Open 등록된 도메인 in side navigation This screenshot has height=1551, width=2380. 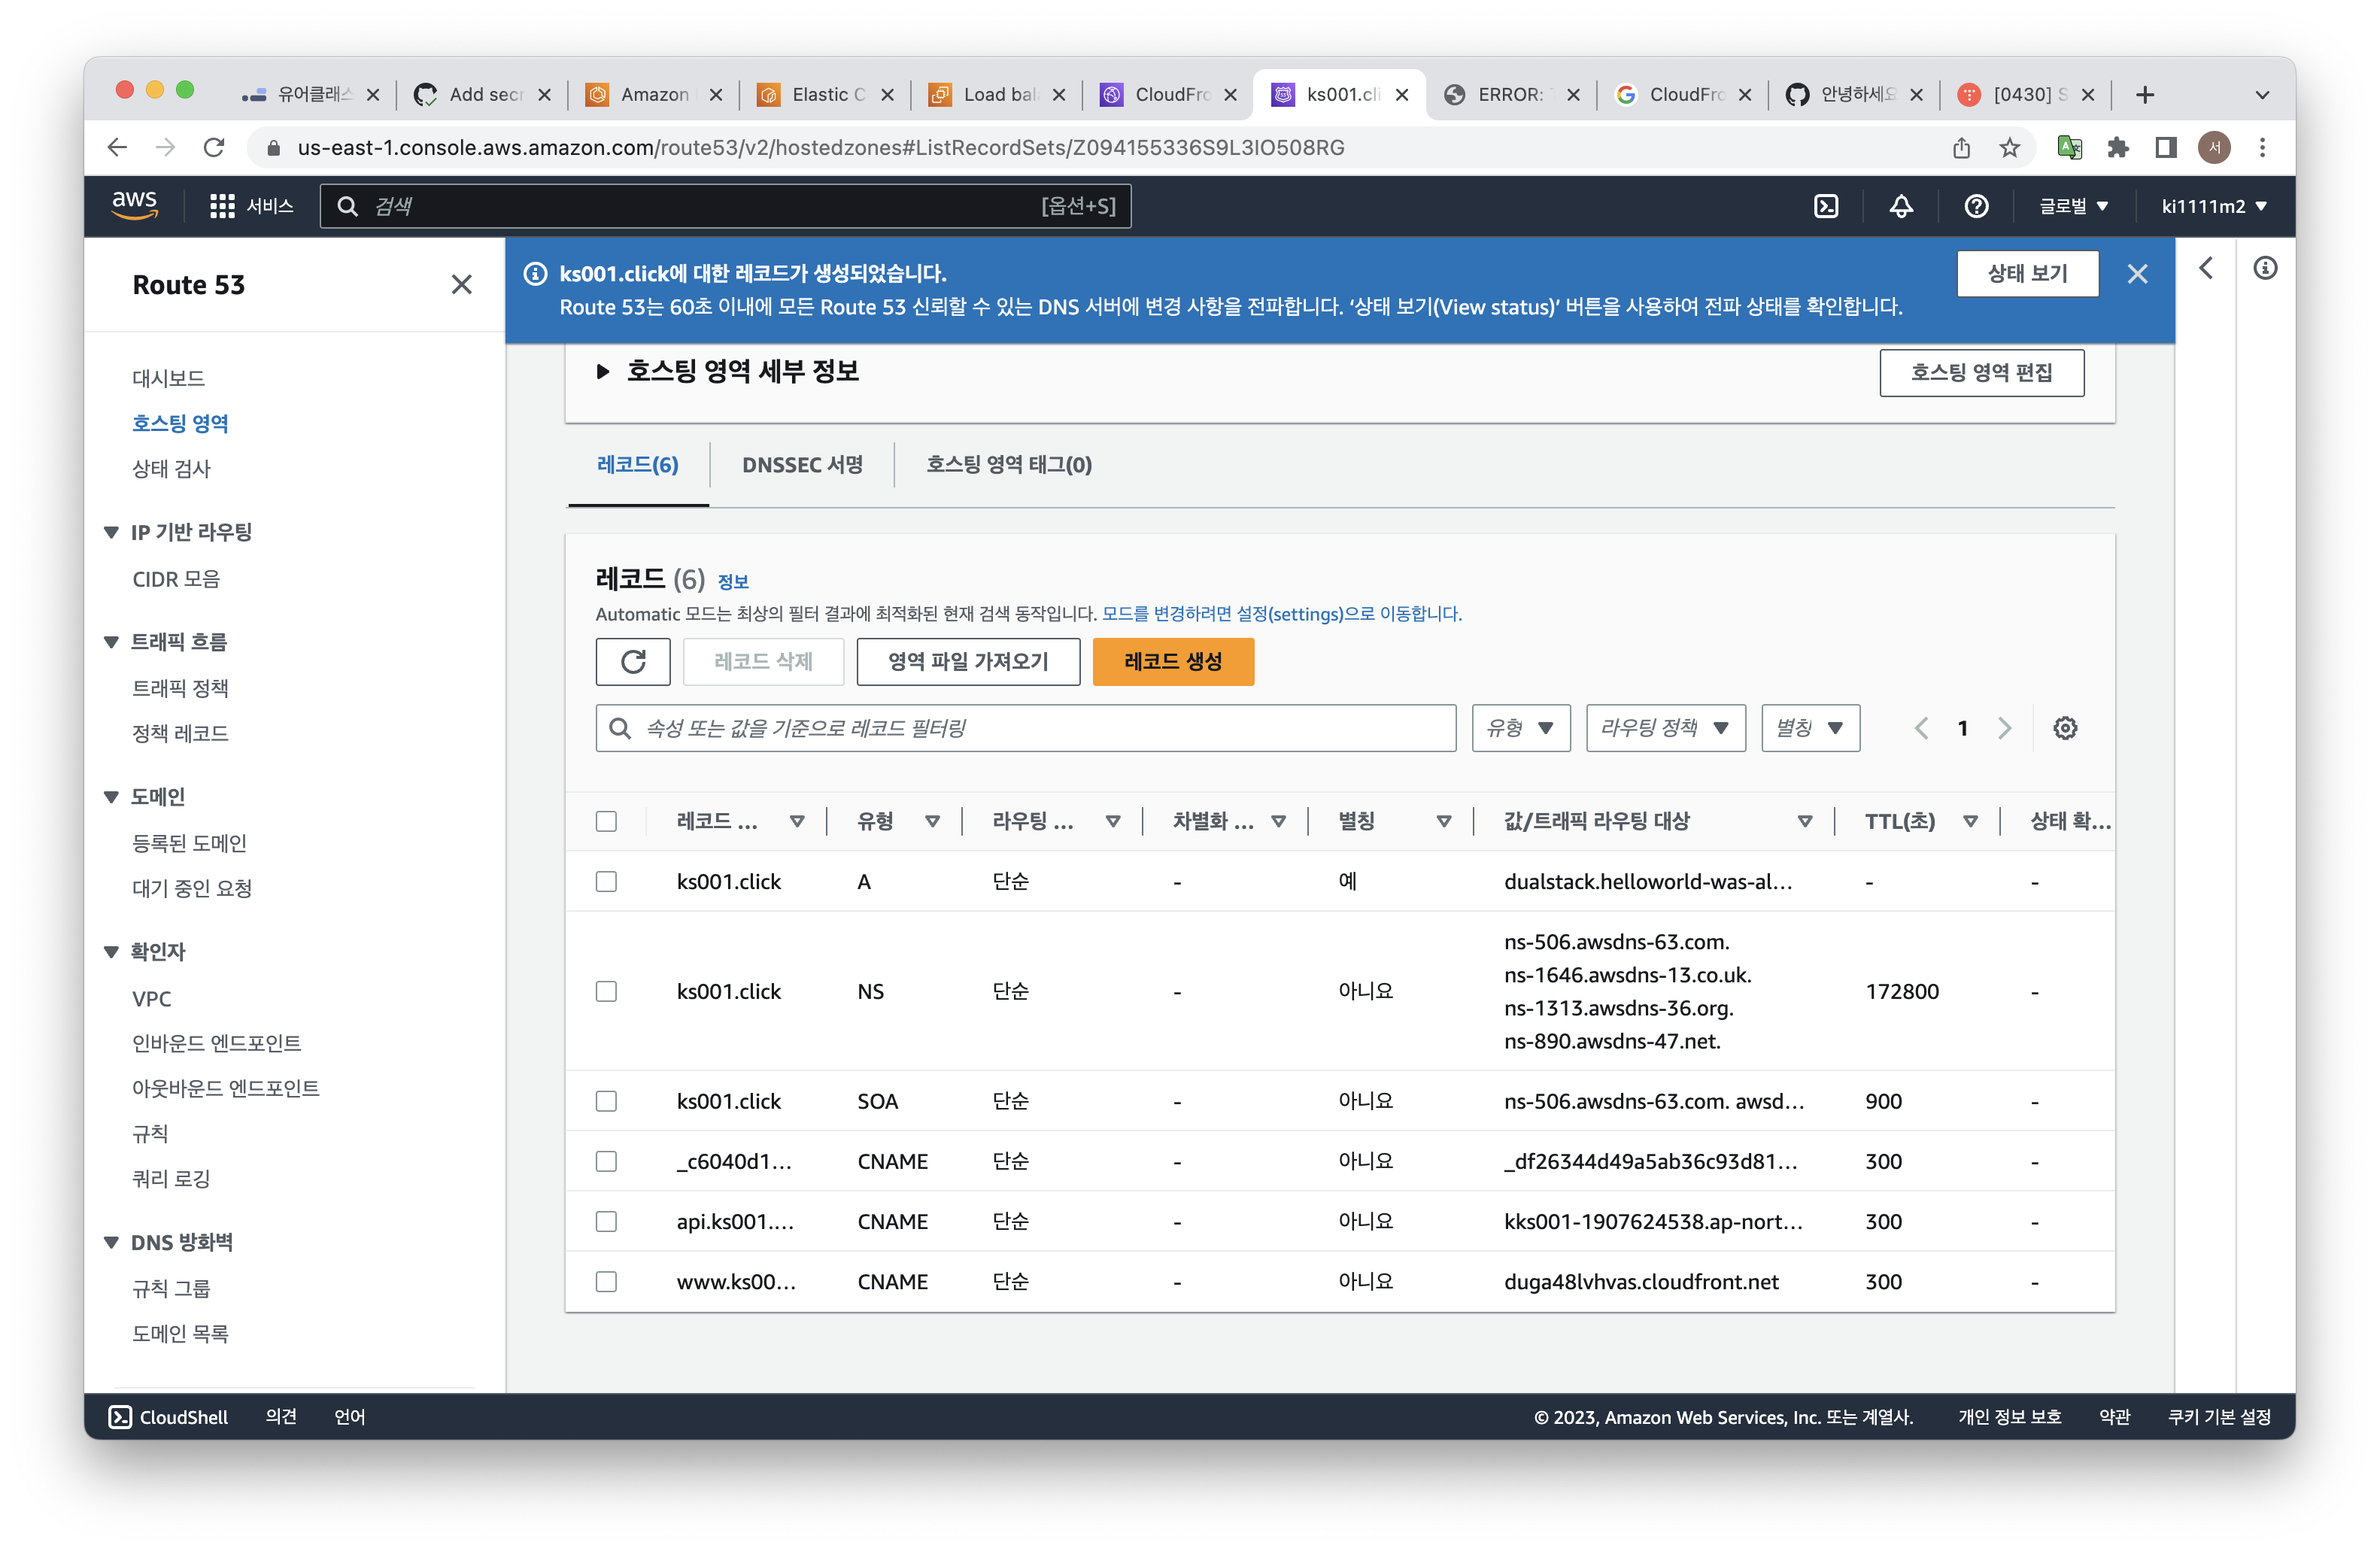click(x=189, y=843)
